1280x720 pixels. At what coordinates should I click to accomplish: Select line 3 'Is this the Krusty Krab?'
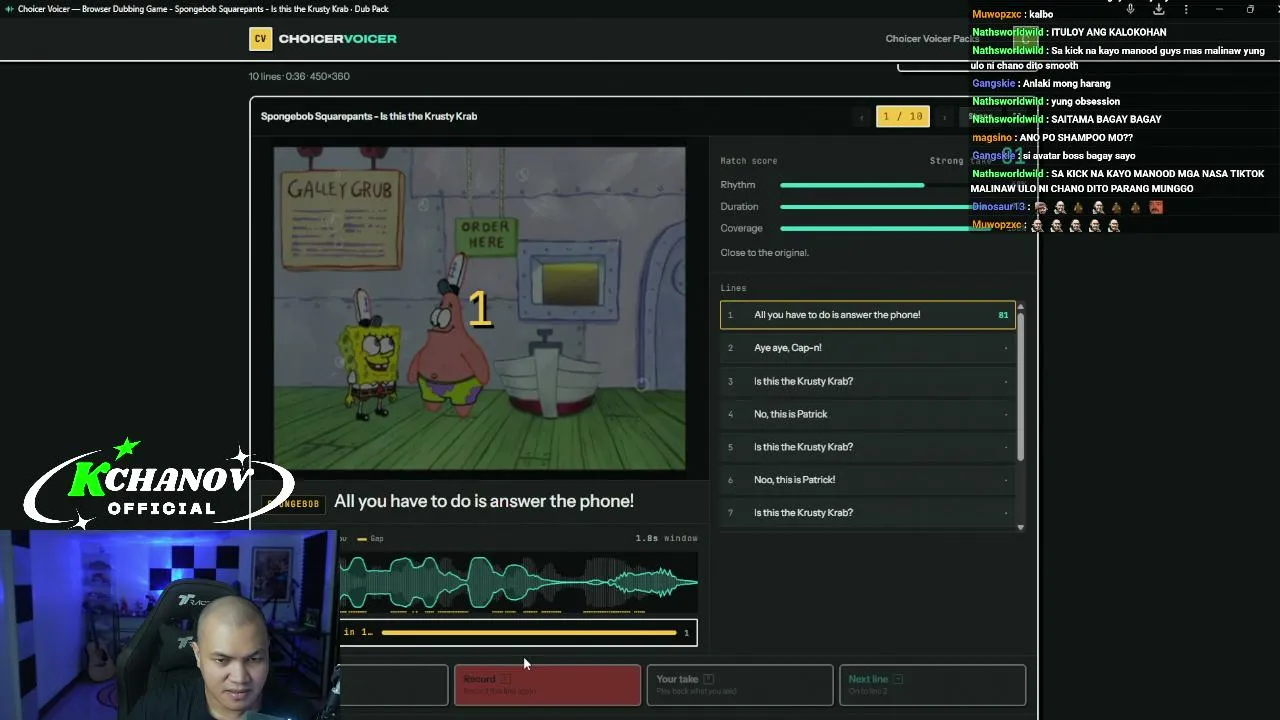(867, 381)
